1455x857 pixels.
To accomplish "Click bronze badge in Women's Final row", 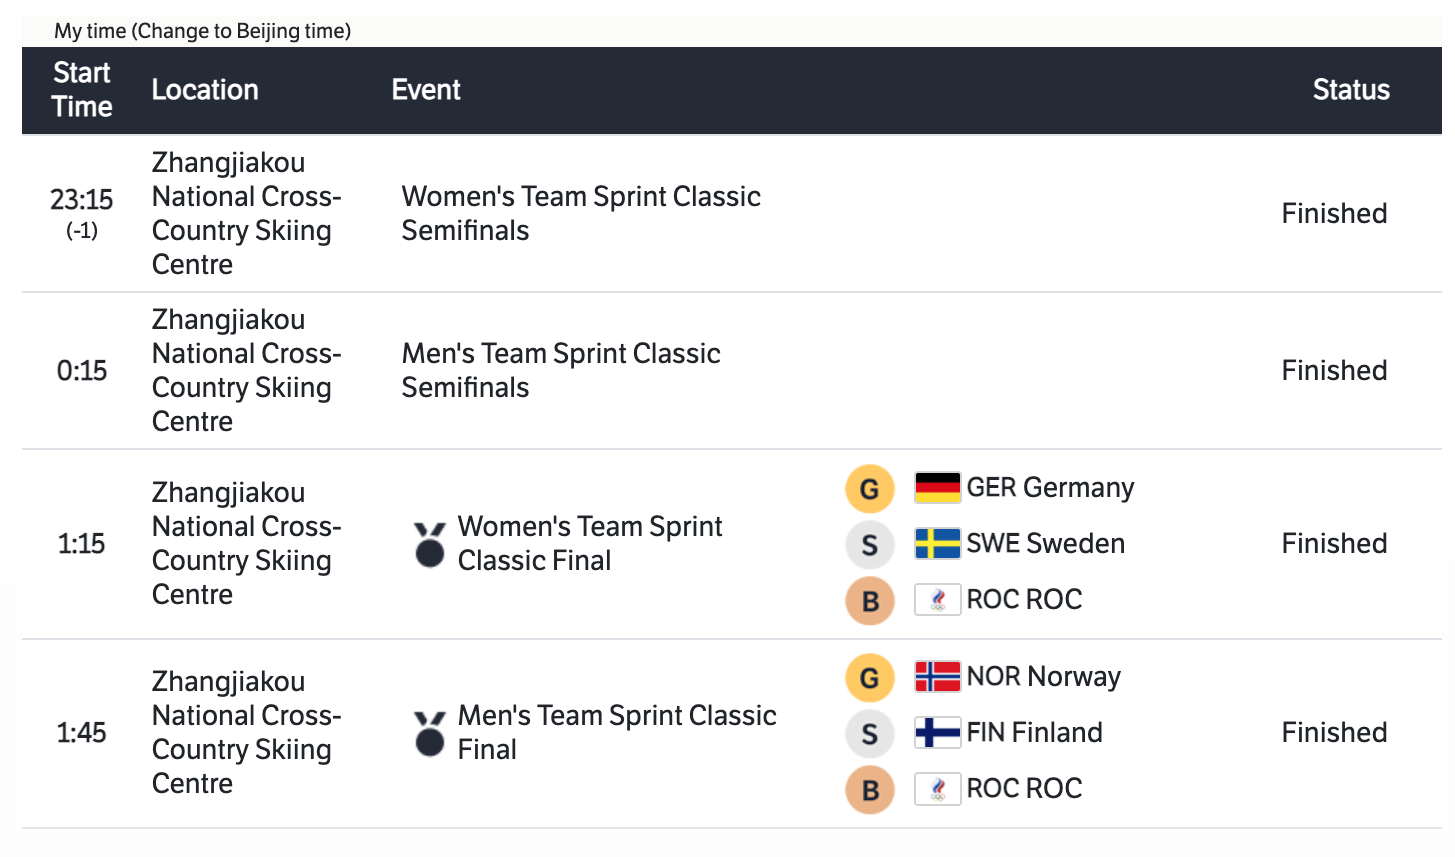I will coord(870,601).
